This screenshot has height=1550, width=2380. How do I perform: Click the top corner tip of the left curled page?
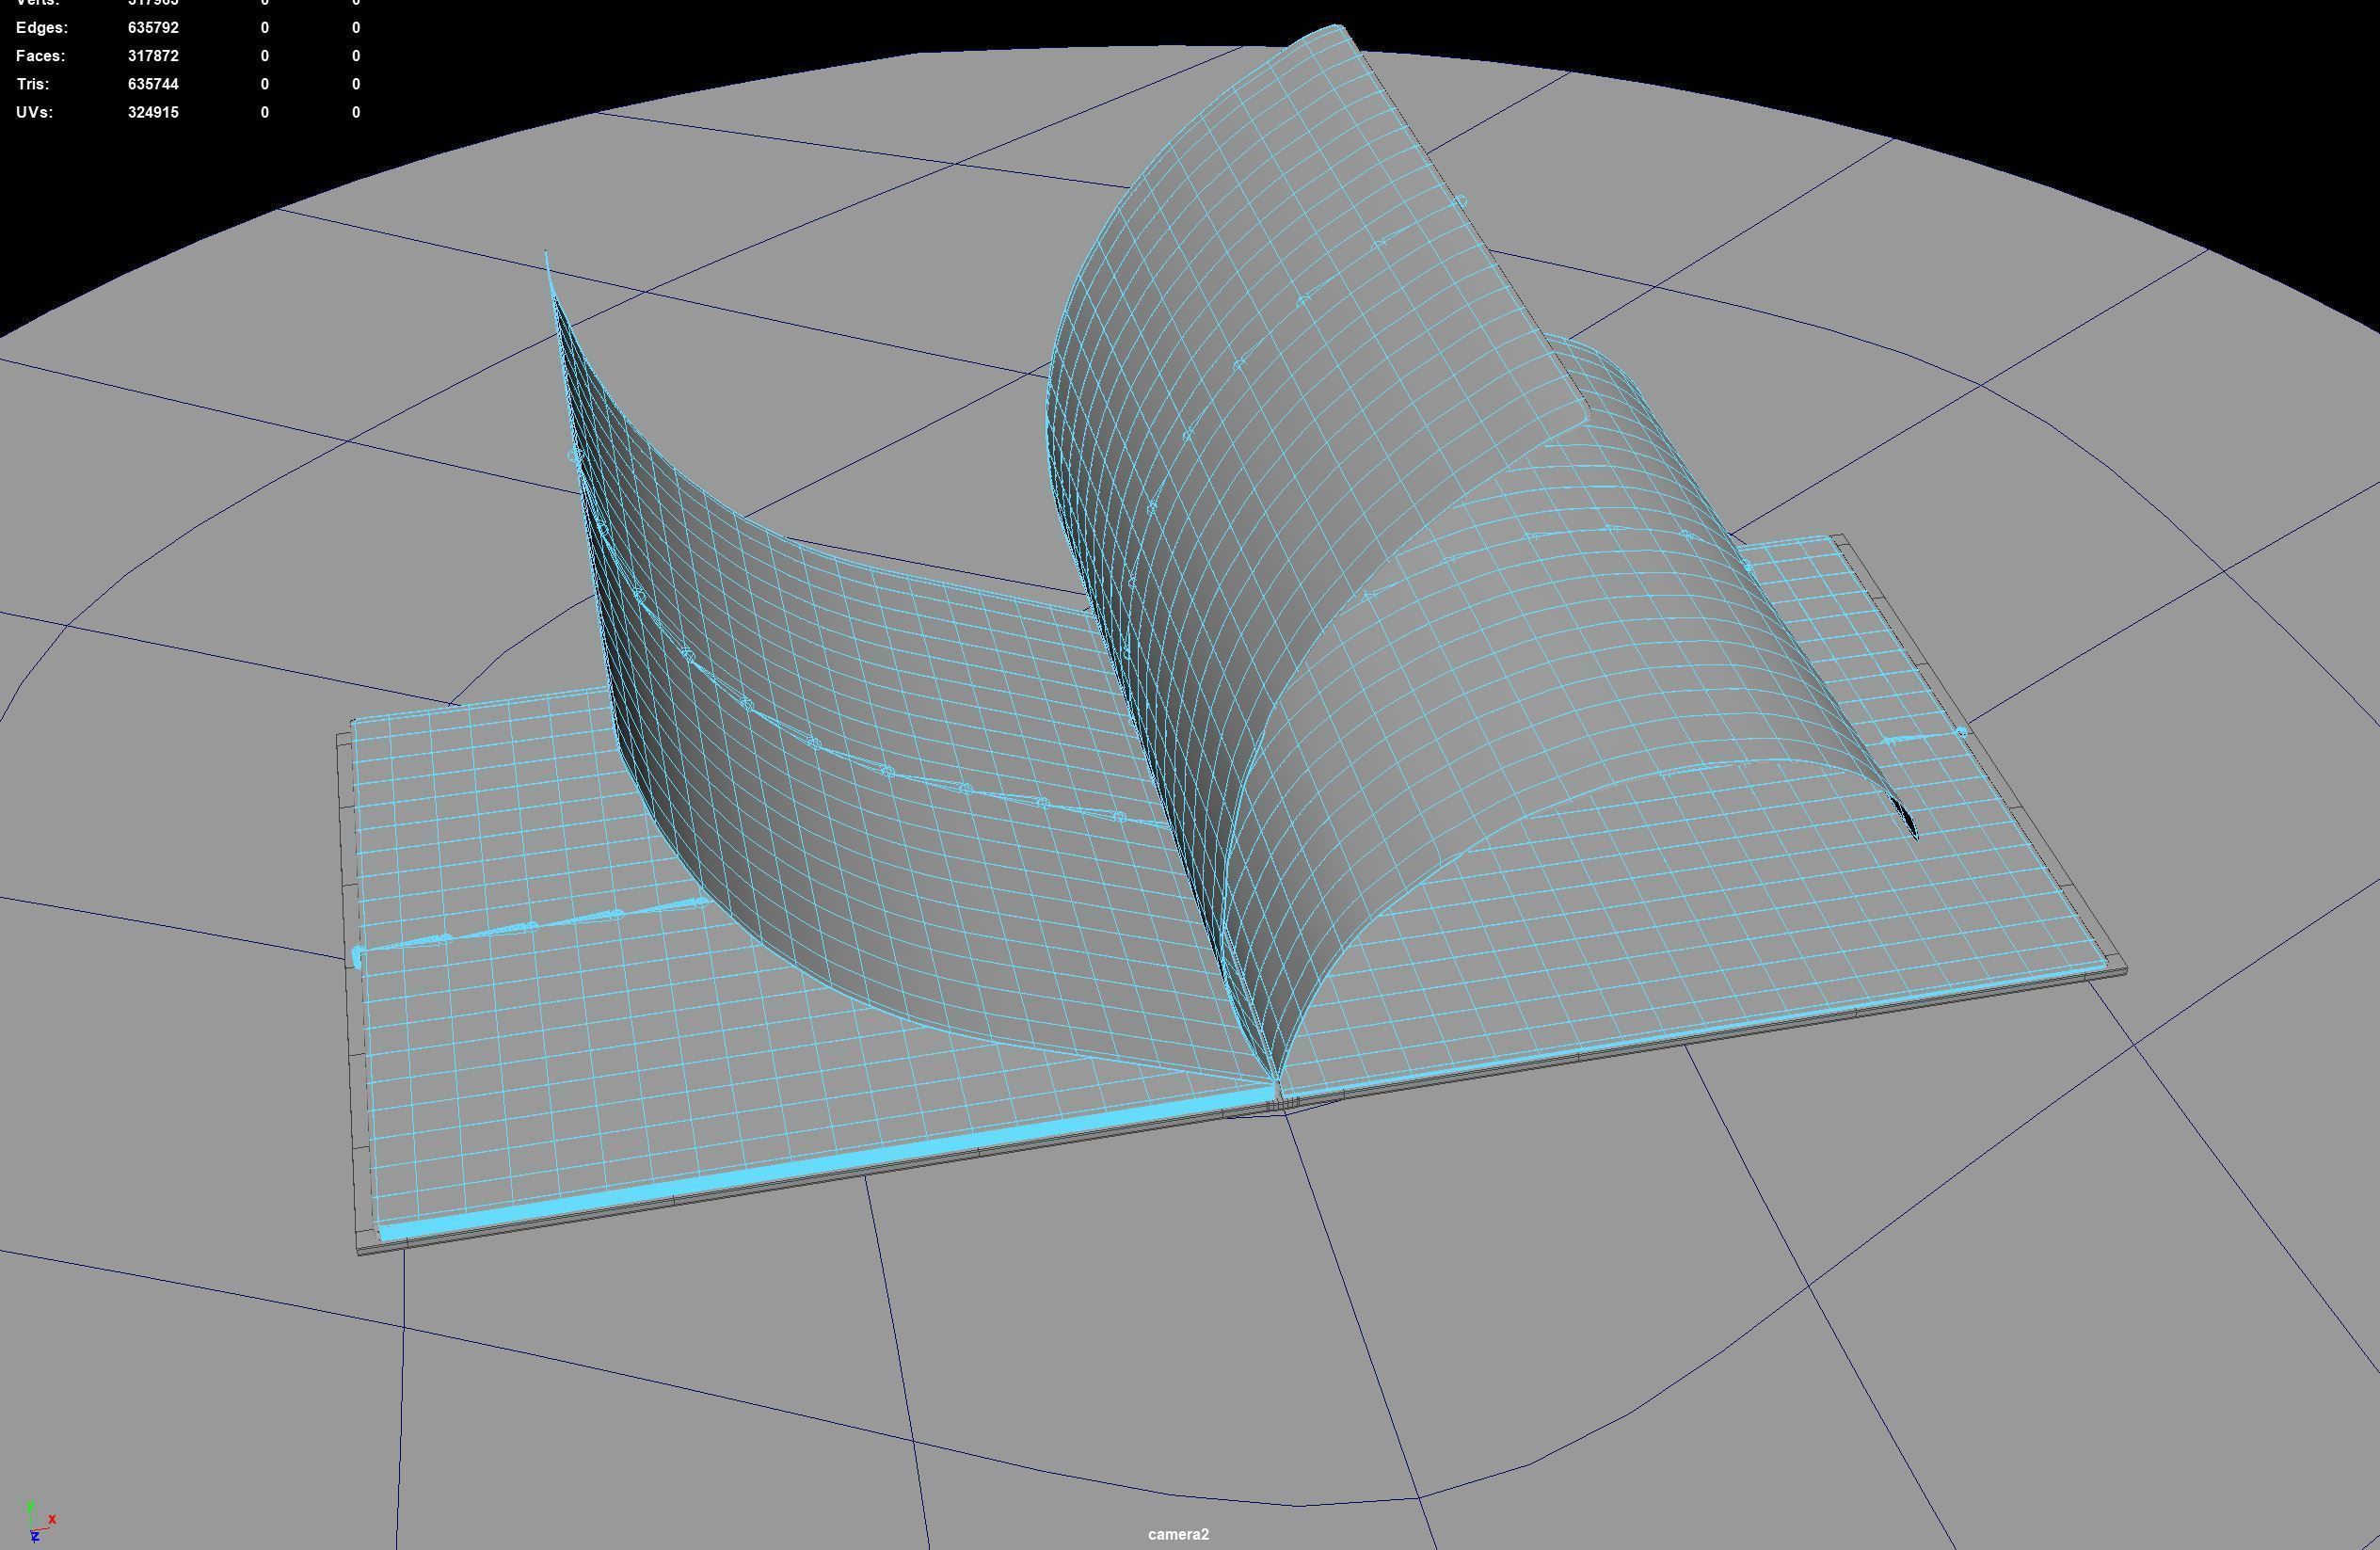click(546, 254)
